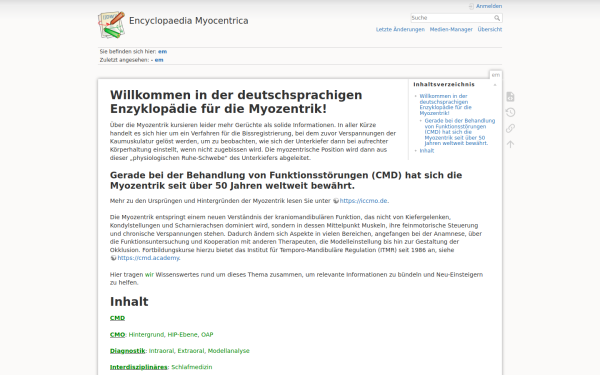Open the Diagnostik link
The height and width of the screenshot is (375, 600).
[x=127, y=351]
